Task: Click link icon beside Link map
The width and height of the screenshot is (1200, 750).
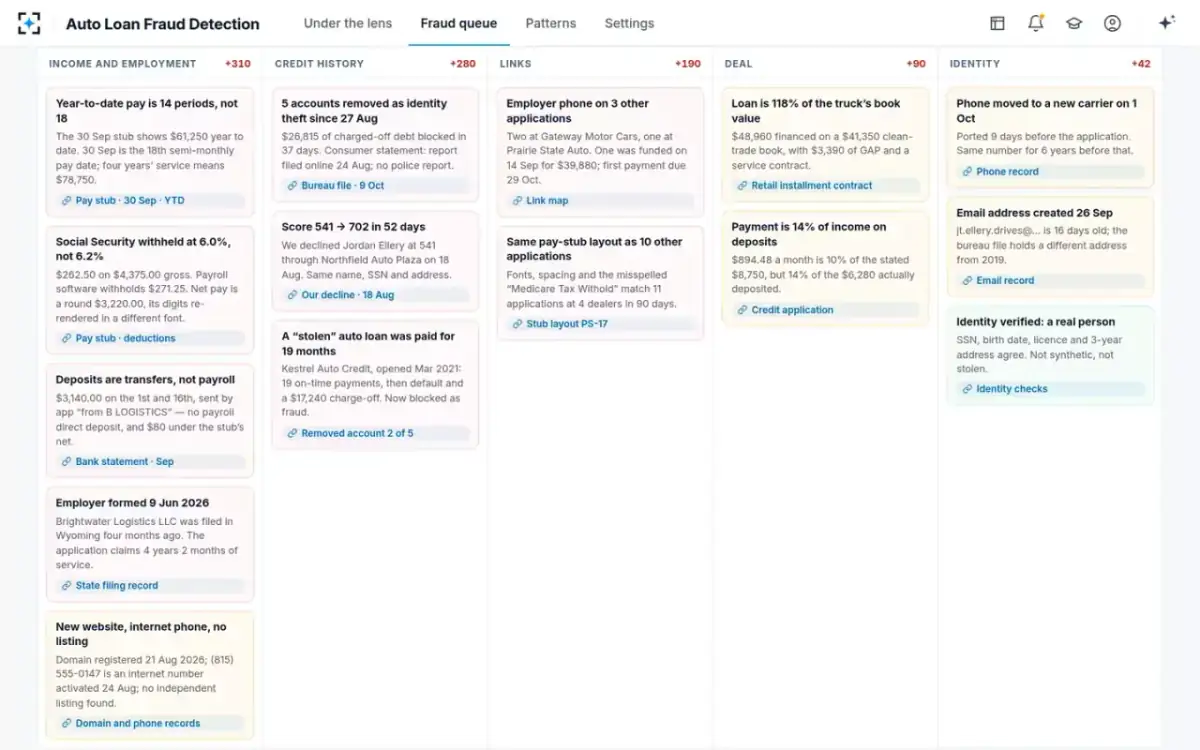Action: [517, 200]
